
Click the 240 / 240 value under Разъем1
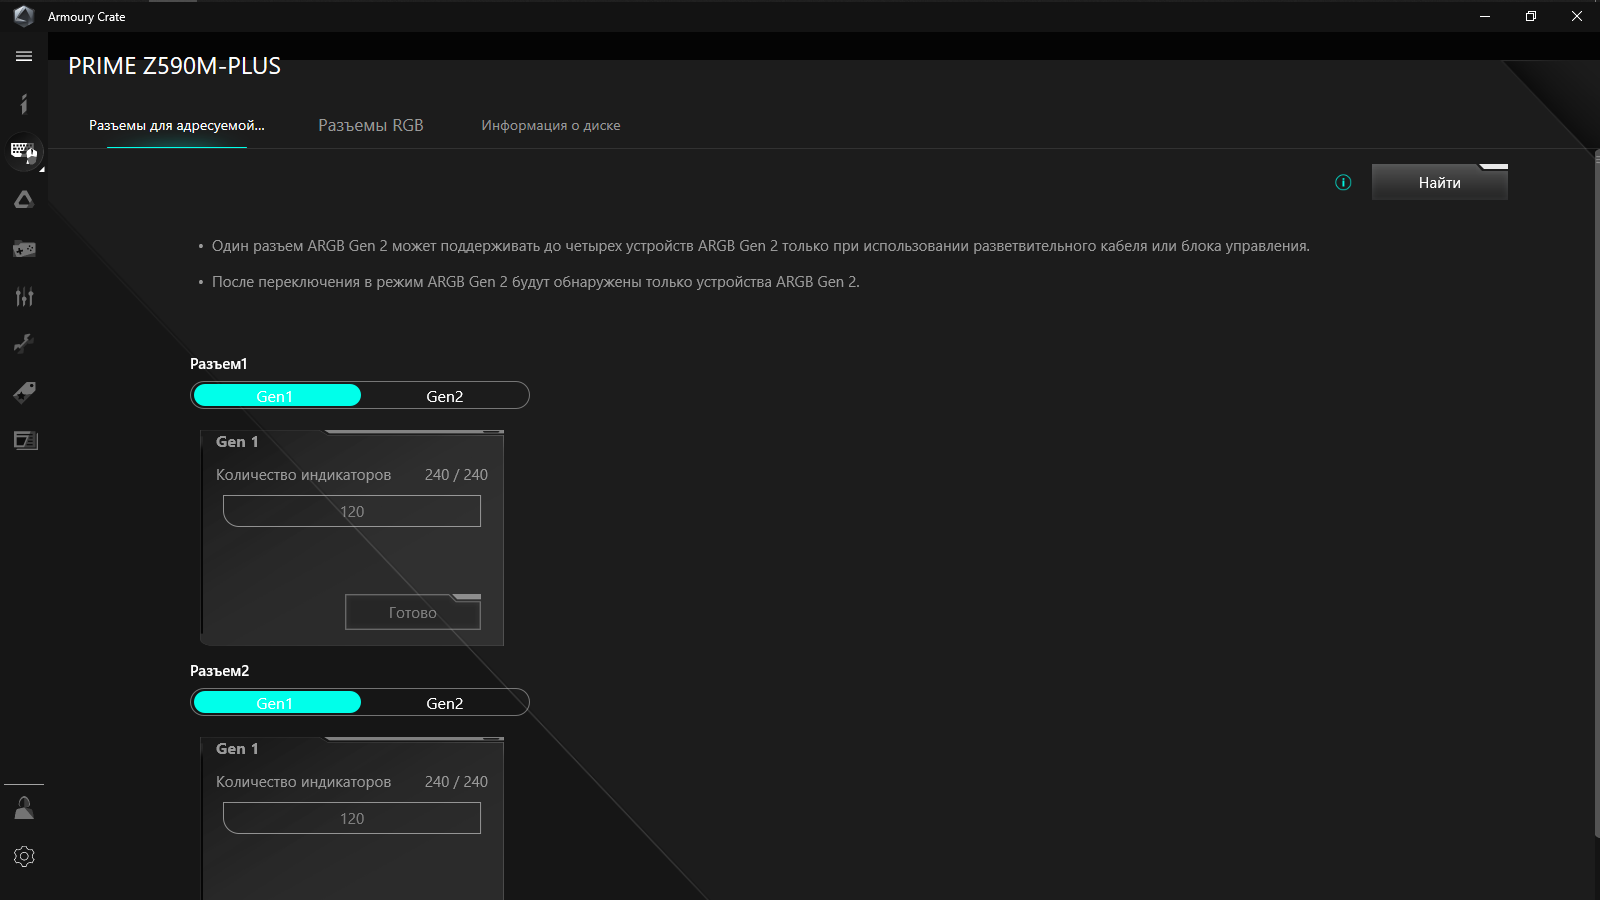tap(456, 475)
